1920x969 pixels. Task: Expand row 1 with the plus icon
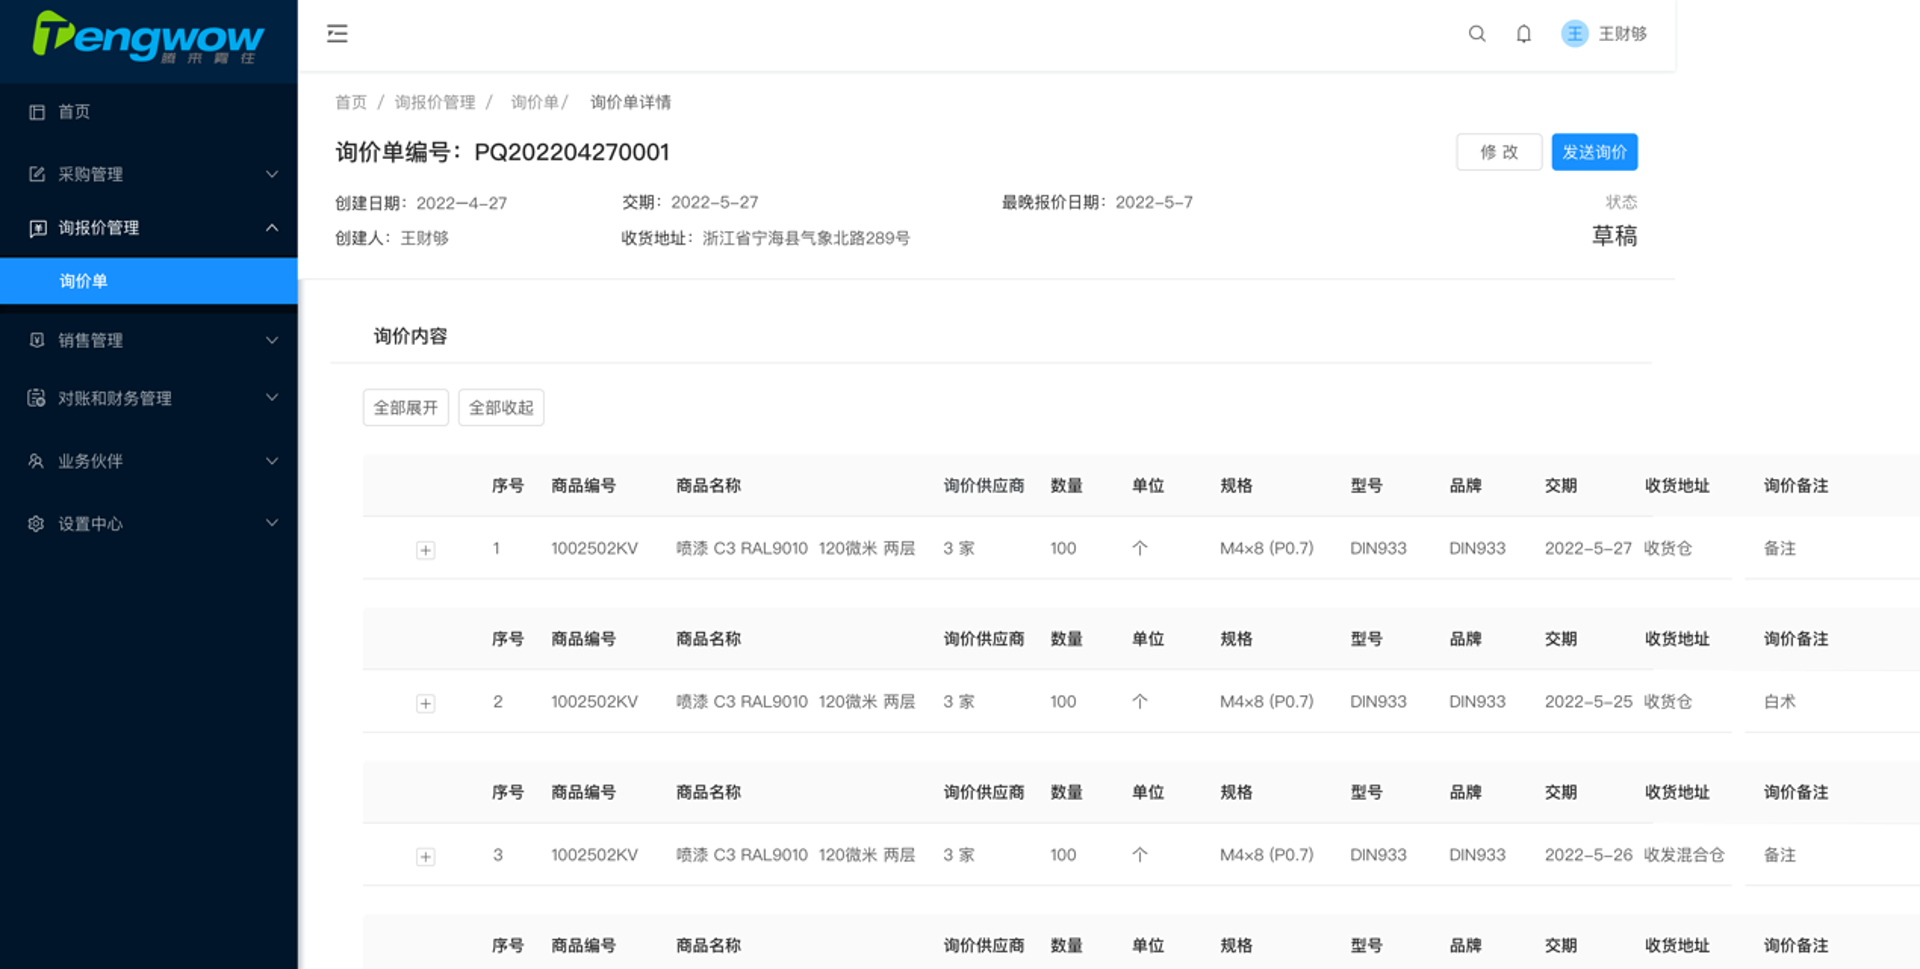coord(425,550)
